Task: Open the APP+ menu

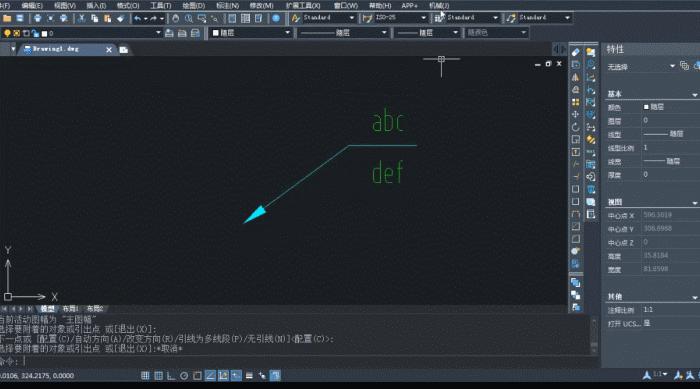Action: (x=409, y=6)
